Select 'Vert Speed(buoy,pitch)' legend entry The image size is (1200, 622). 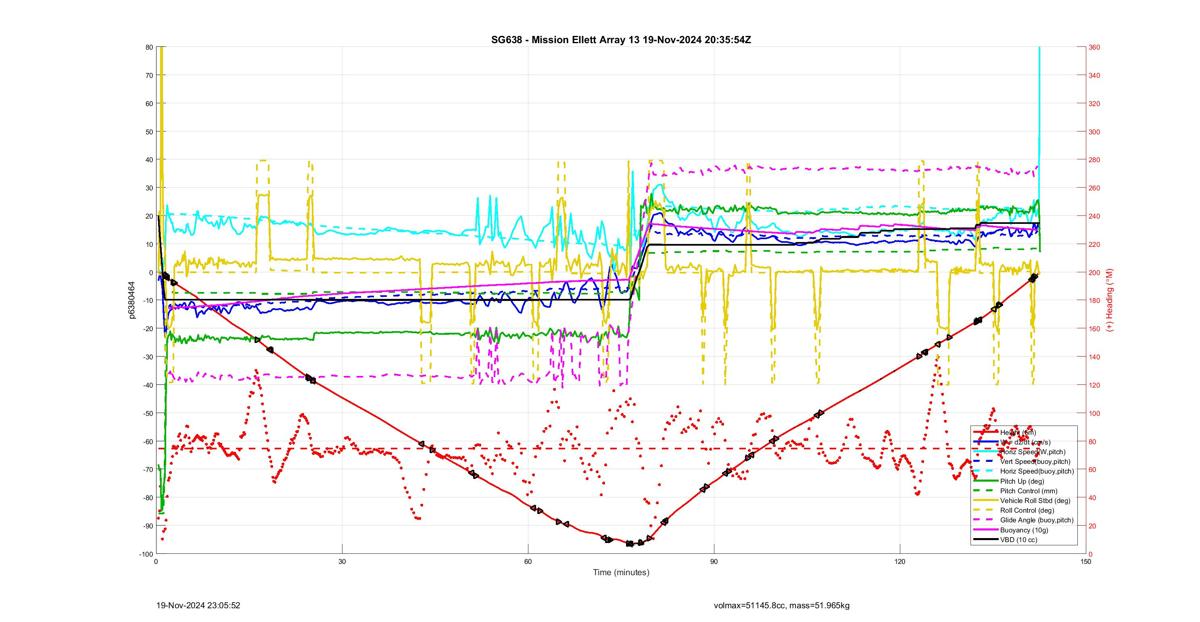coord(1036,461)
